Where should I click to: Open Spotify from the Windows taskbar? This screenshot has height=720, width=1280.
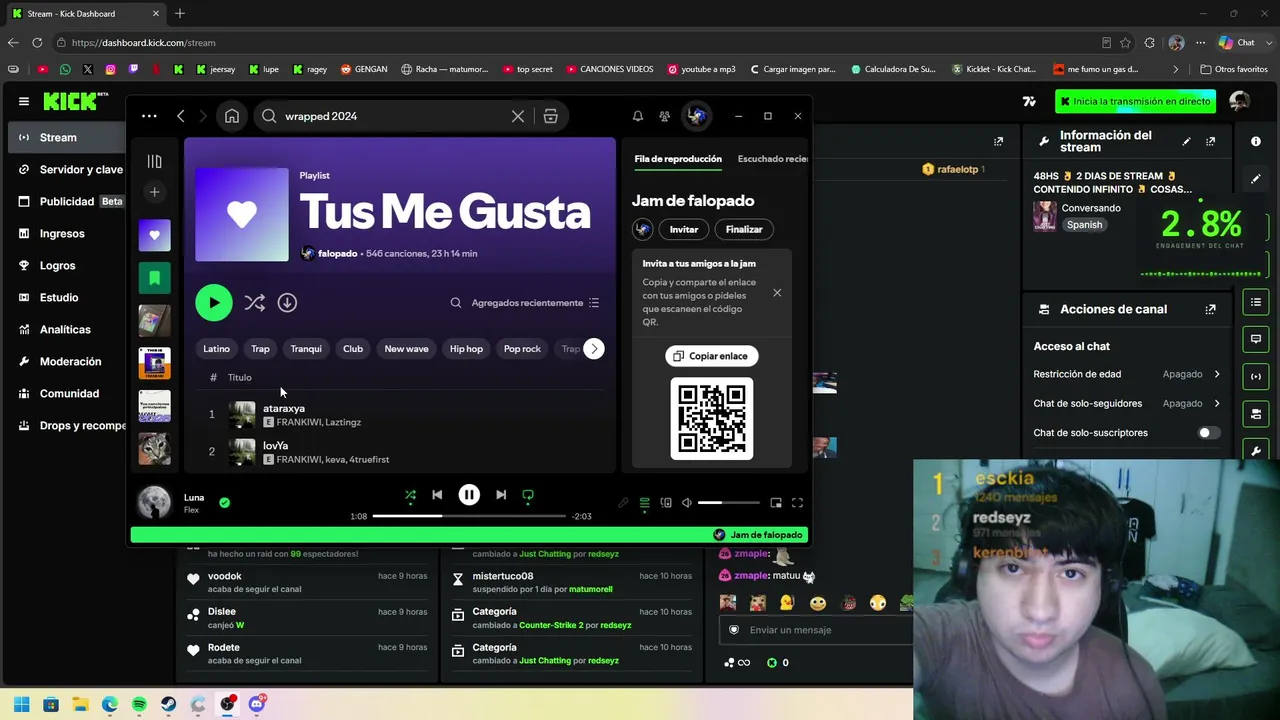(139, 704)
